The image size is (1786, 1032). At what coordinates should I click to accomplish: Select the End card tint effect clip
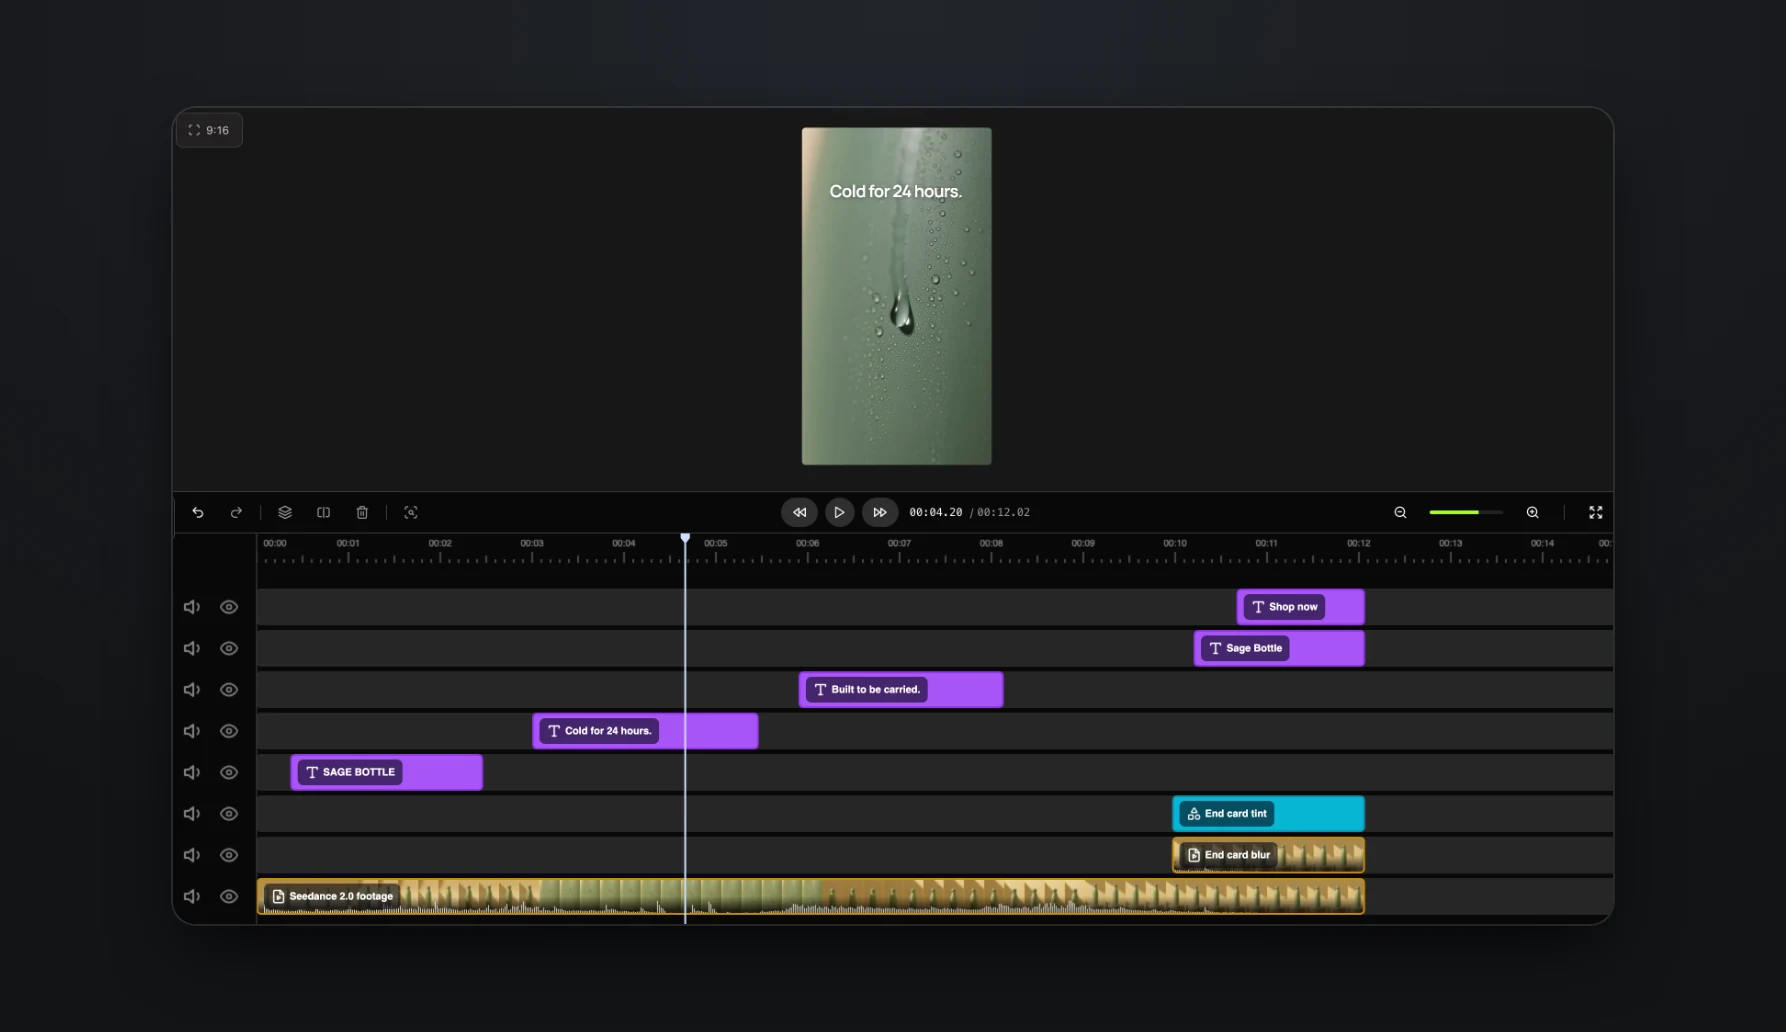(1268, 814)
